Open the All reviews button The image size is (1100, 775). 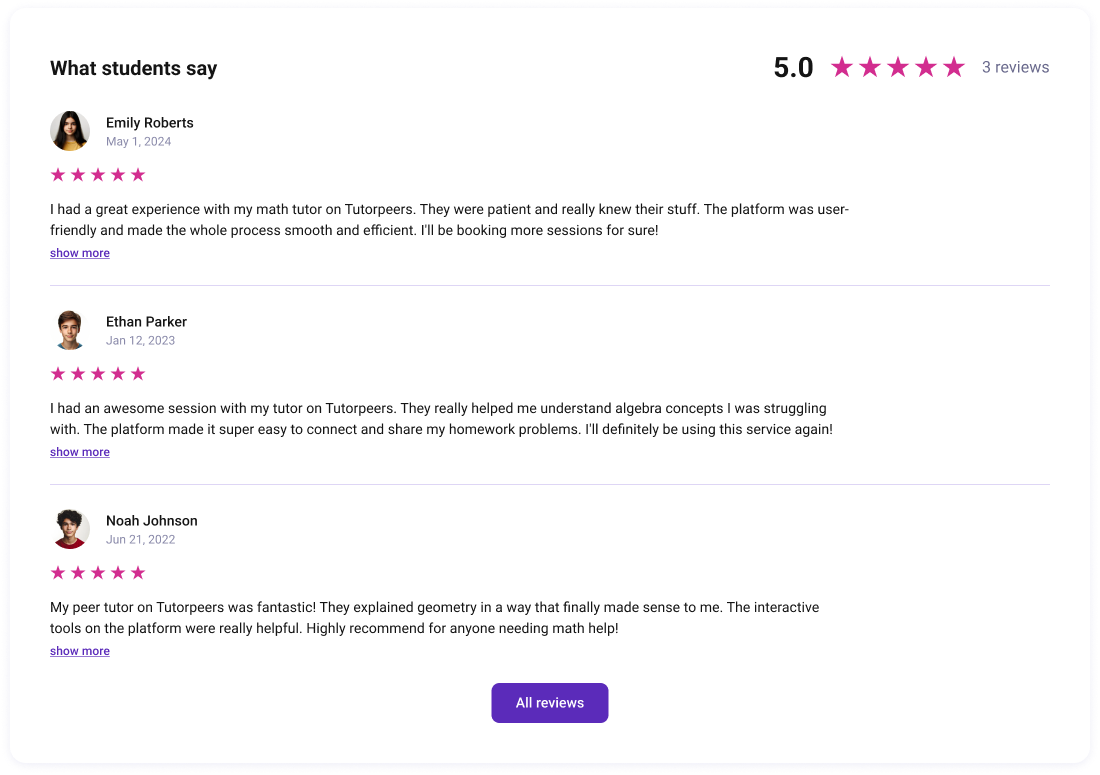(550, 703)
